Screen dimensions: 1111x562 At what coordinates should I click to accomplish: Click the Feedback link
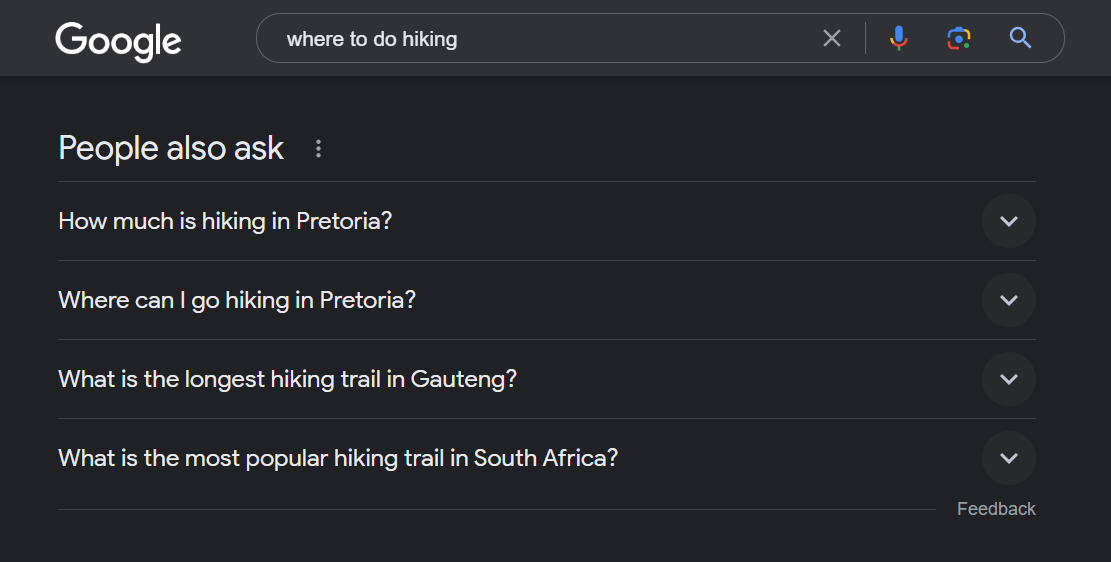(x=995, y=509)
